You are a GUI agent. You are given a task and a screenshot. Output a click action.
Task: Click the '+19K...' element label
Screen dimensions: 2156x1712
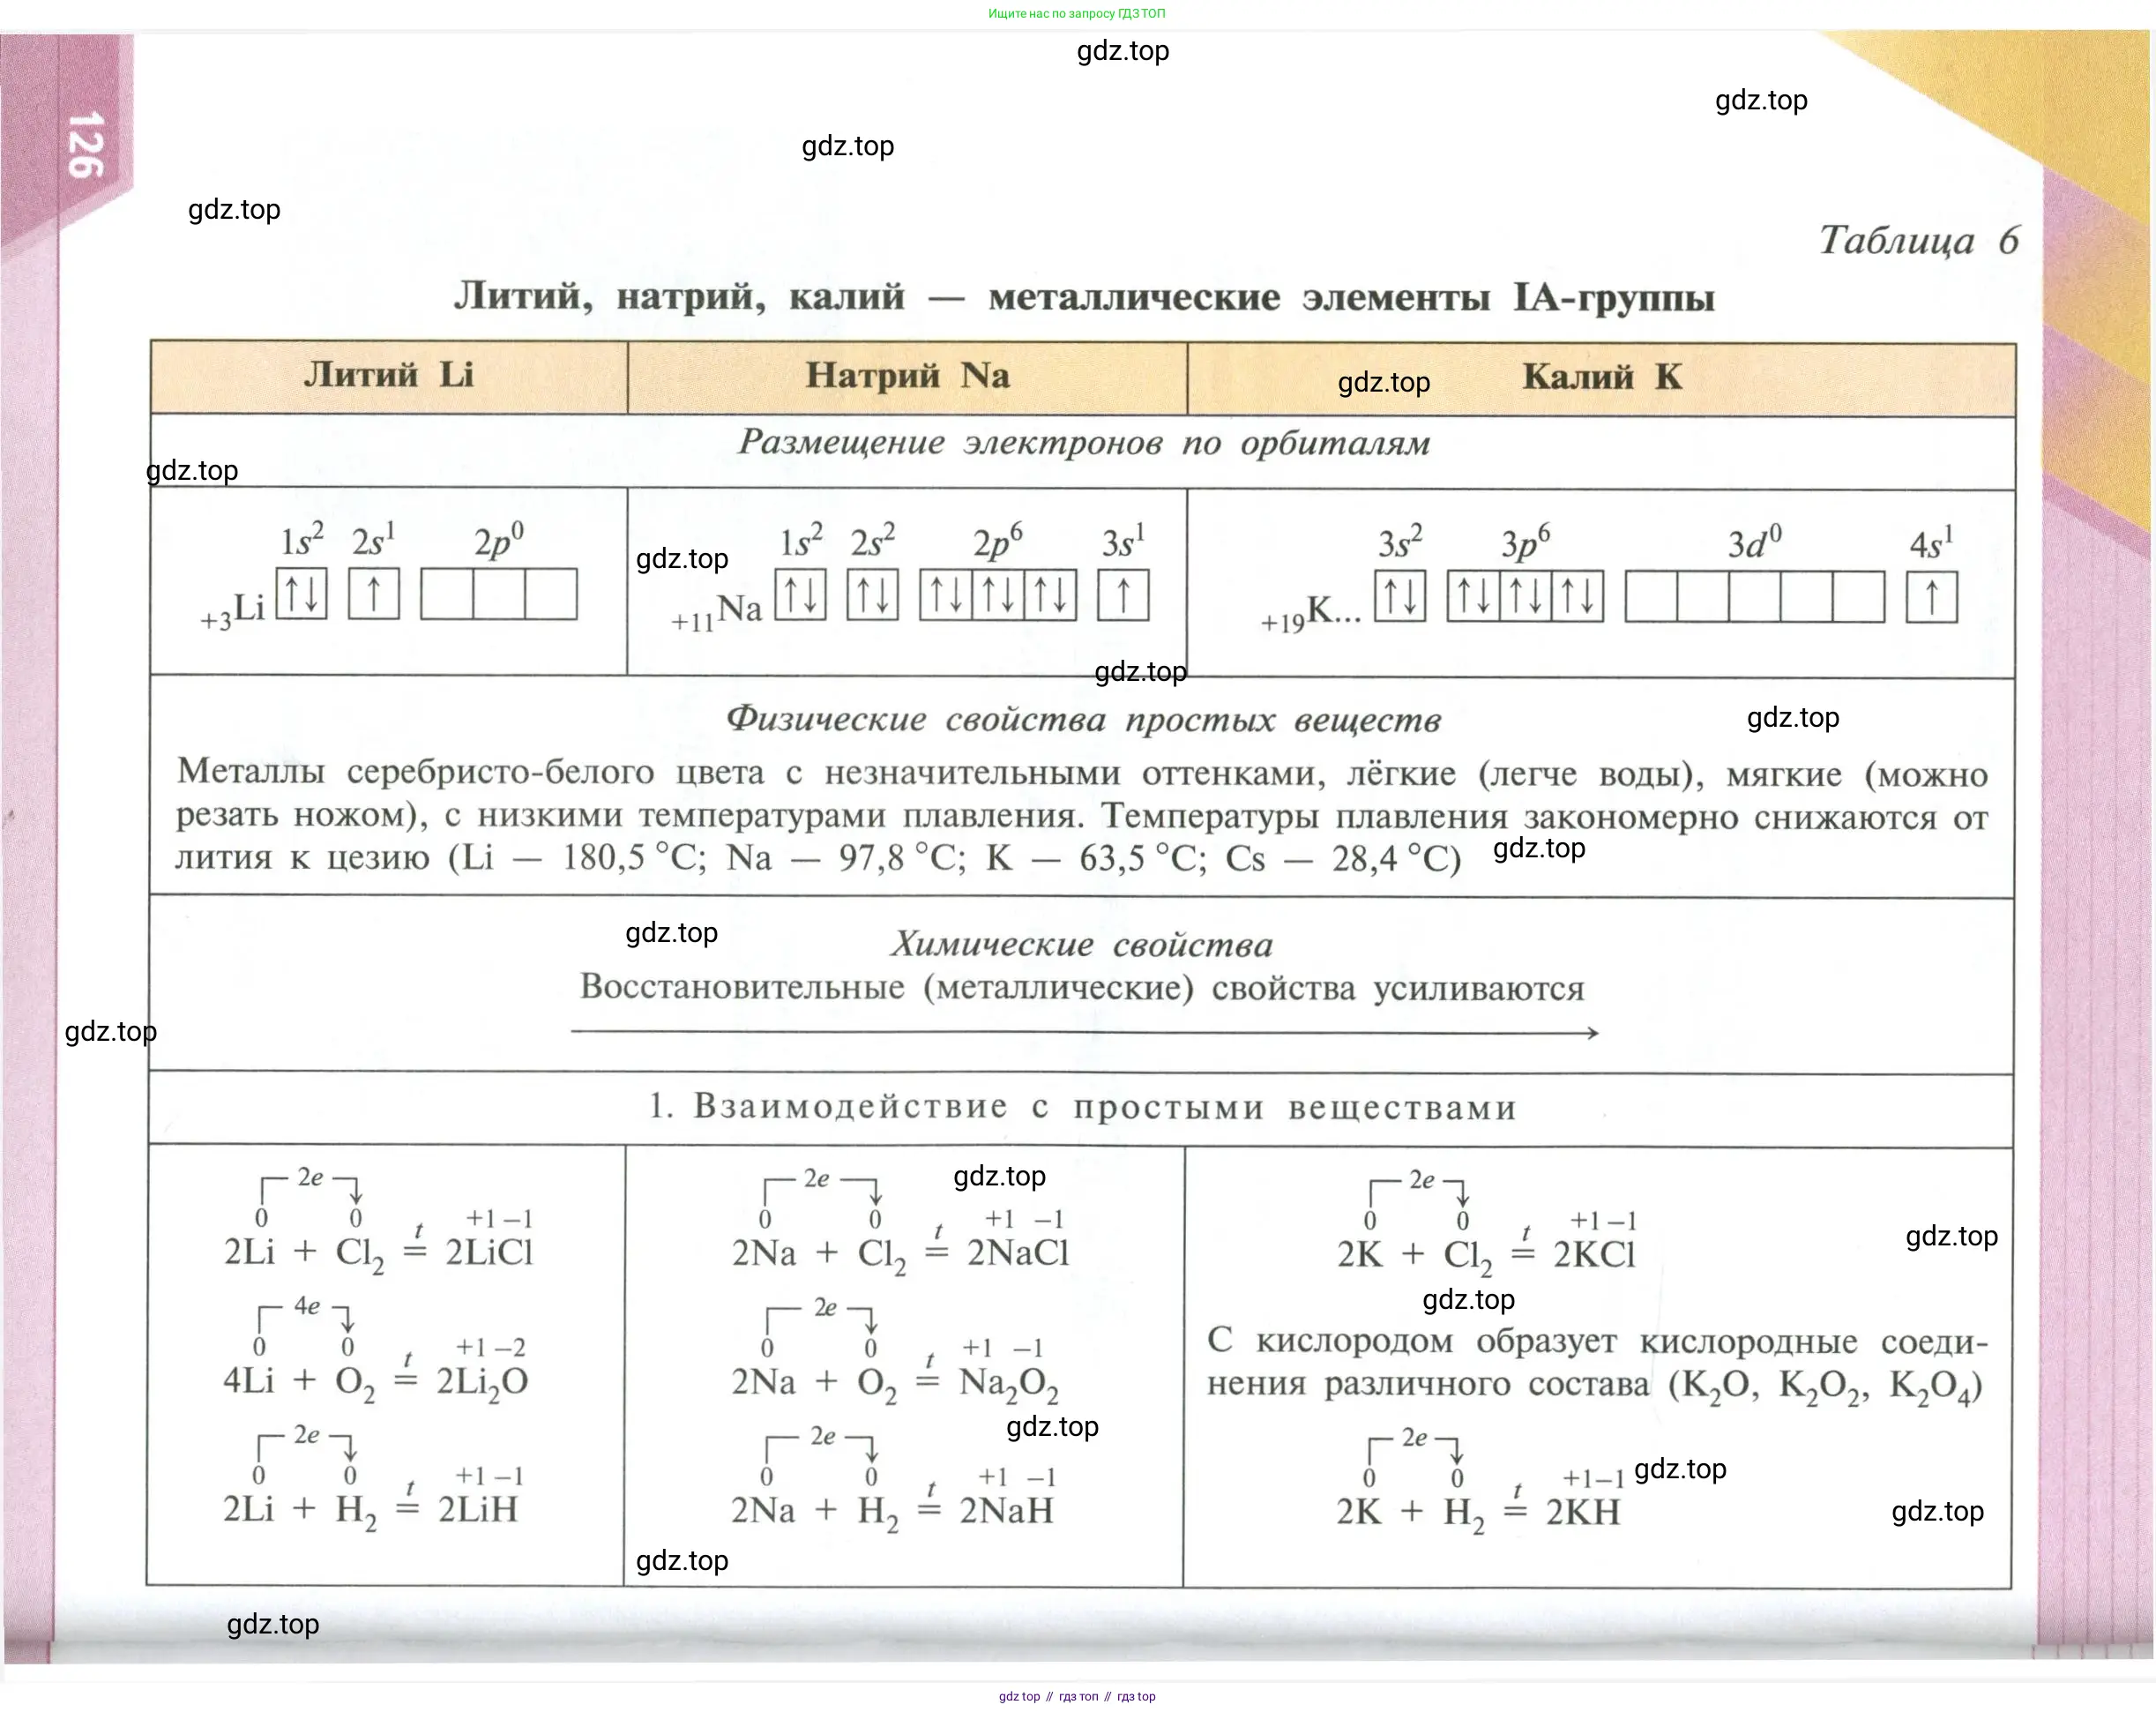(x=1311, y=612)
